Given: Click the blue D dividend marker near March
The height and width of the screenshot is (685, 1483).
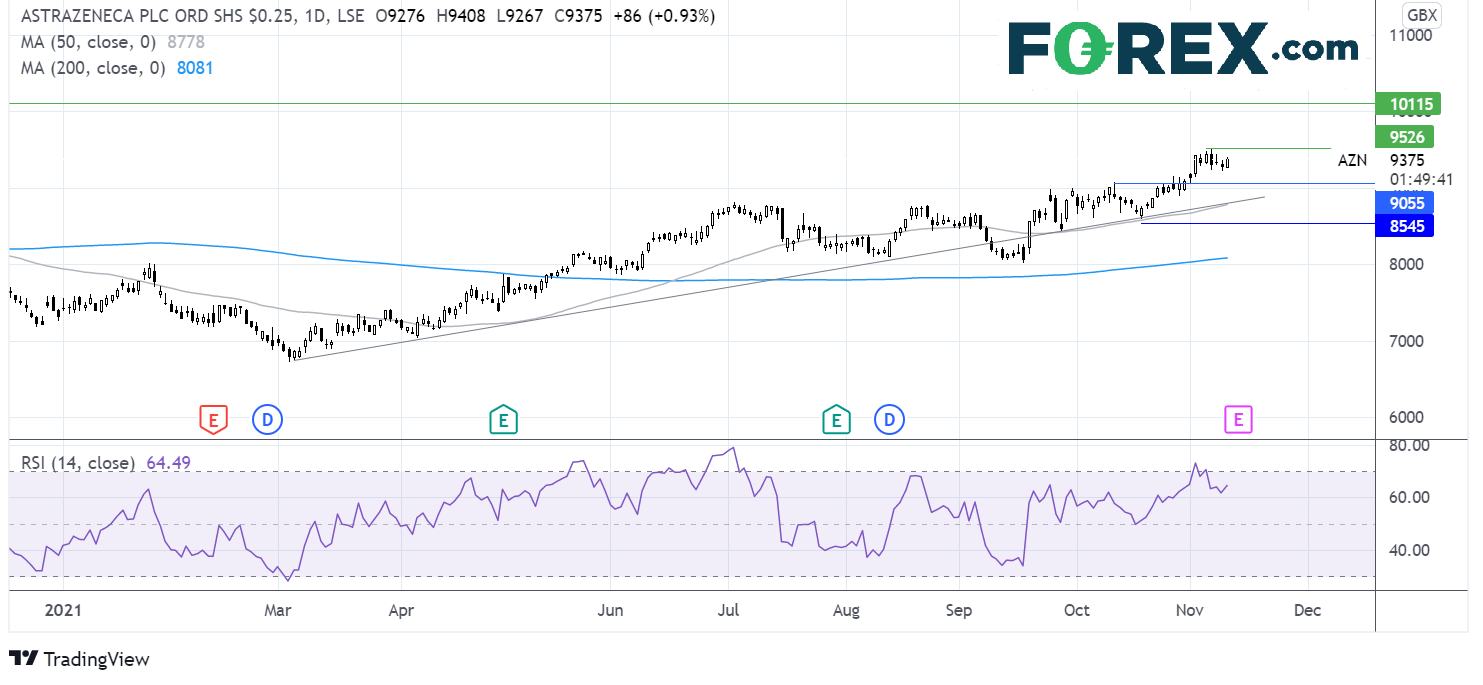Looking at the screenshot, I should point(267,420).
